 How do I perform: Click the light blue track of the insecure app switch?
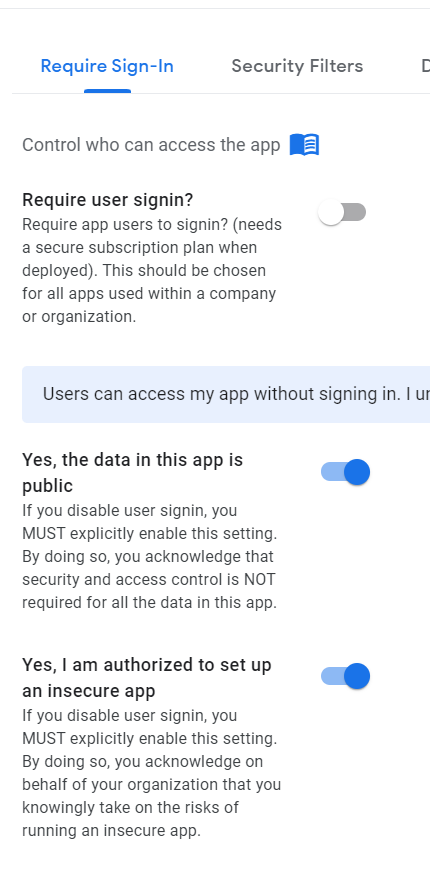coord(332,676)
